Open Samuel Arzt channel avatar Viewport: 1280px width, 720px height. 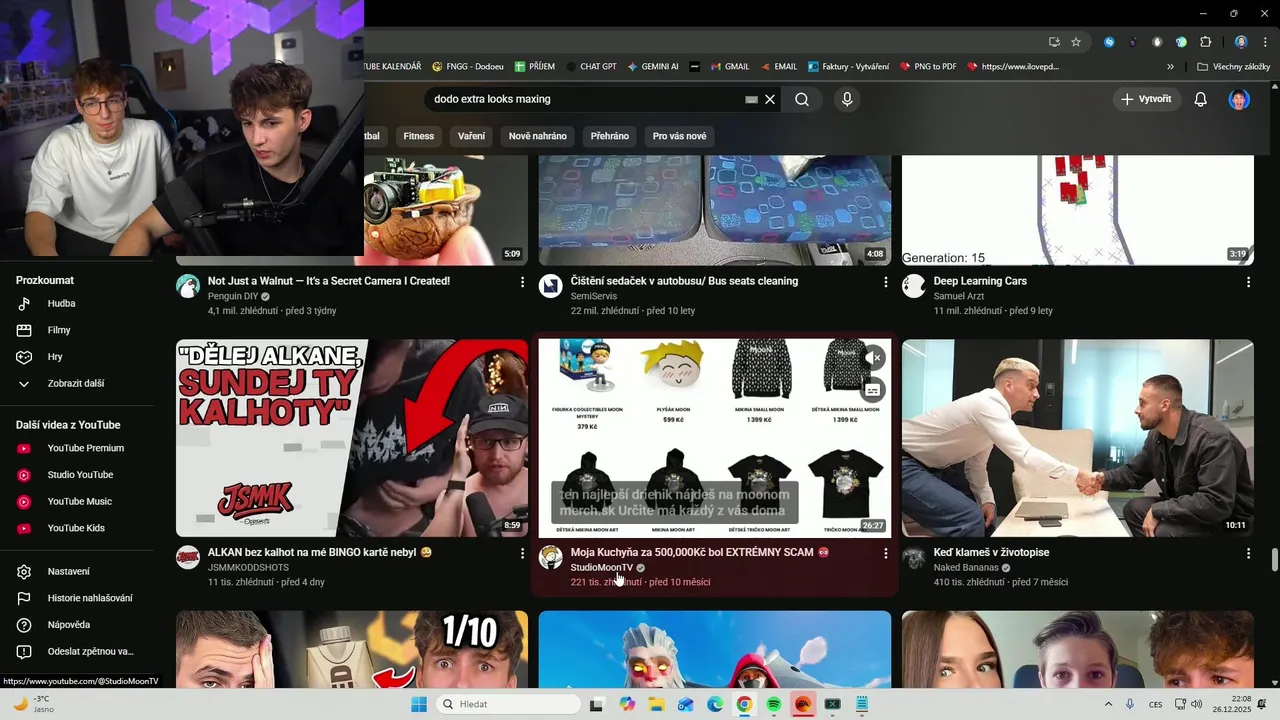914,287
